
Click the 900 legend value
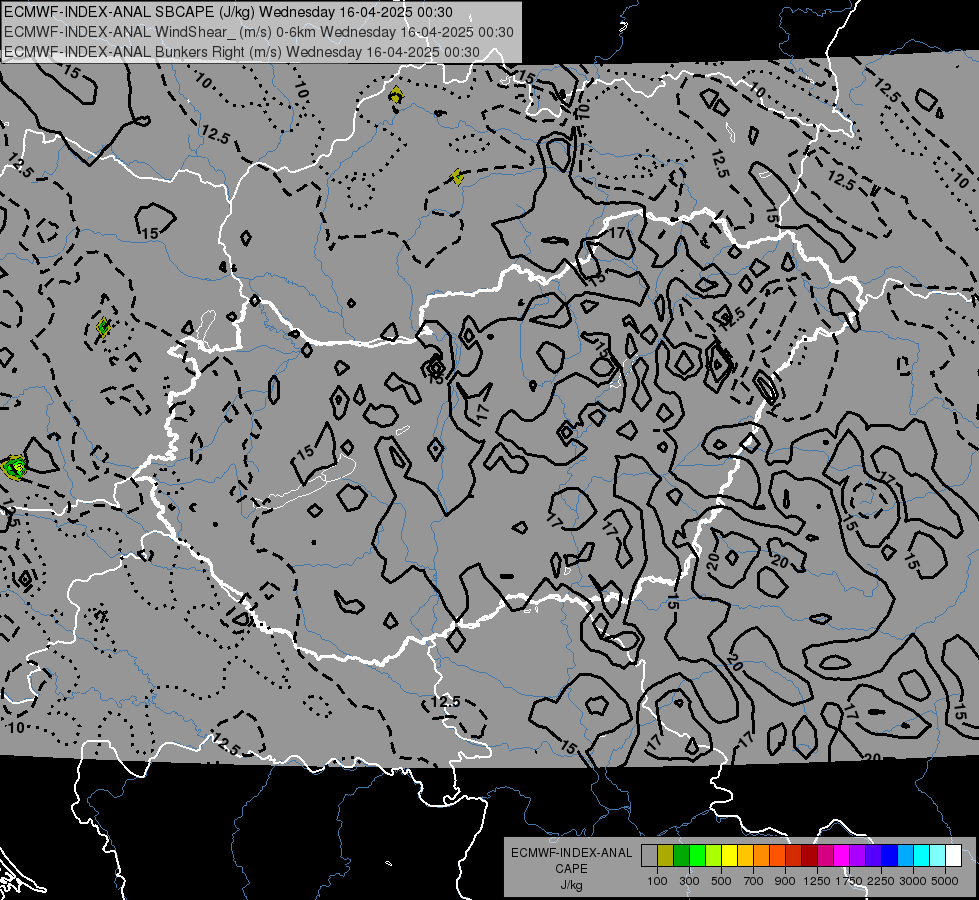pyautogui.click(x=785, y=881)
